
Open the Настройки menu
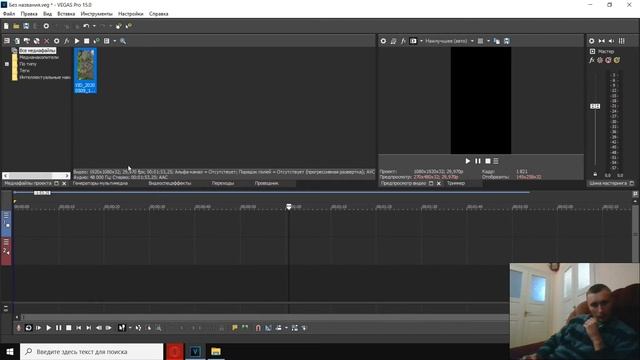[131, 14]
